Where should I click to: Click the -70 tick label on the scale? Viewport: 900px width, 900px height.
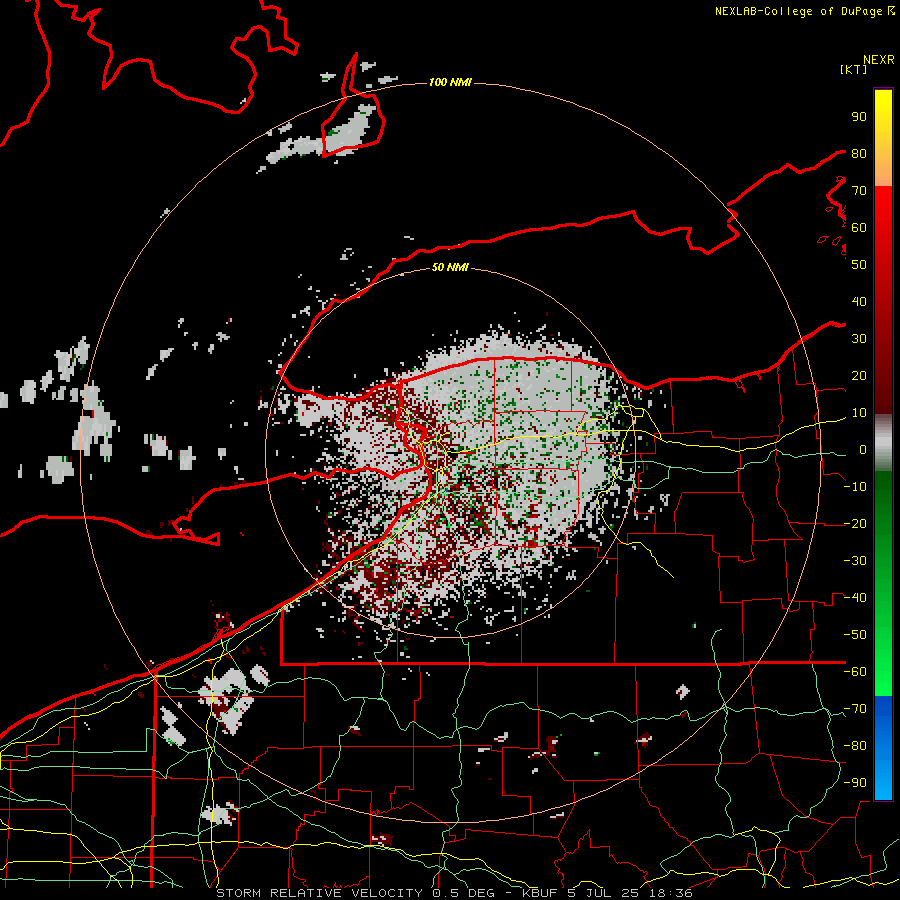(855, 709)
